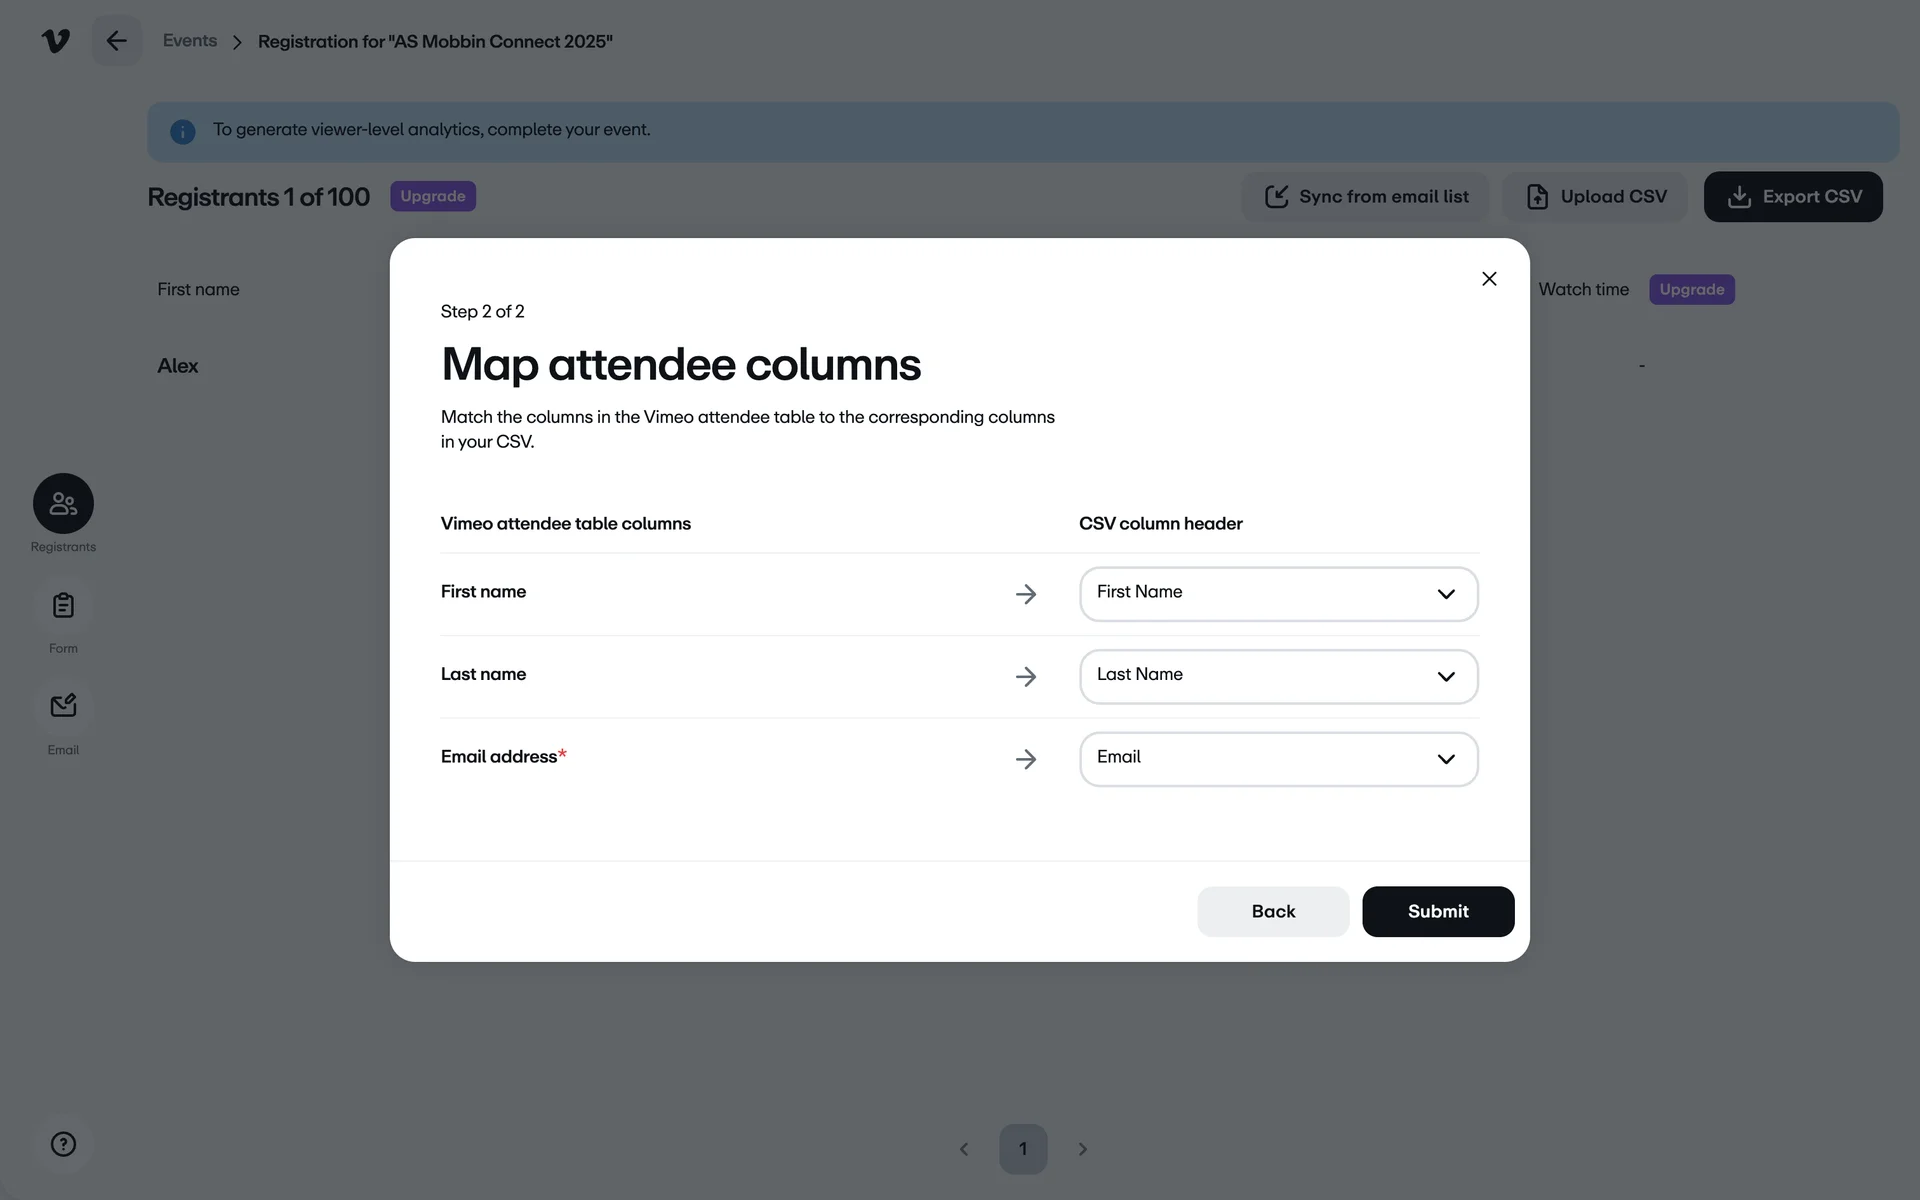Expand the Last Name CSV dropdown
1920x1200 pixels.
tap(1278, 677)
